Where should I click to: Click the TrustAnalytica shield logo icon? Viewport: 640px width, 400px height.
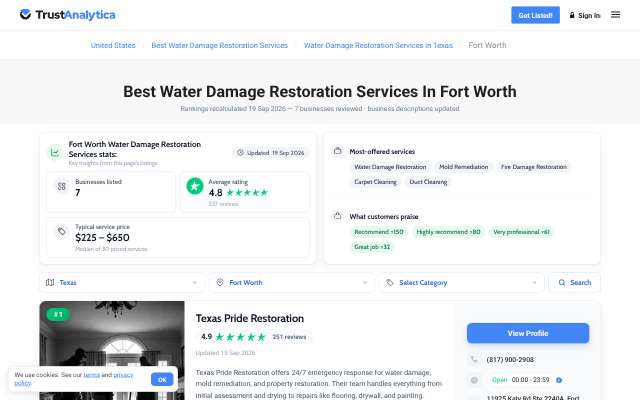[x=25, y=15]
